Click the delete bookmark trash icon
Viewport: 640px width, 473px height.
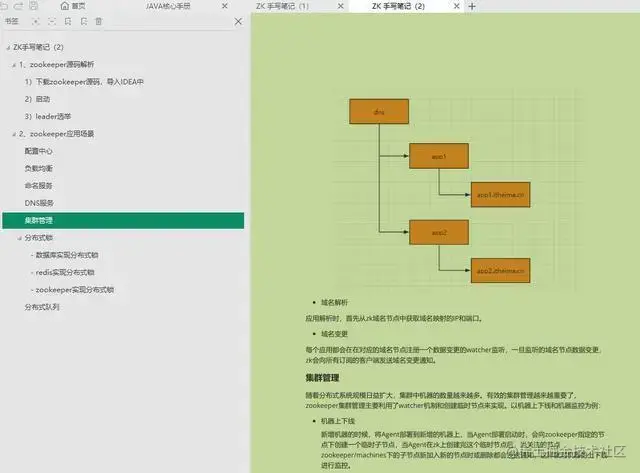(x=99, y=21)
